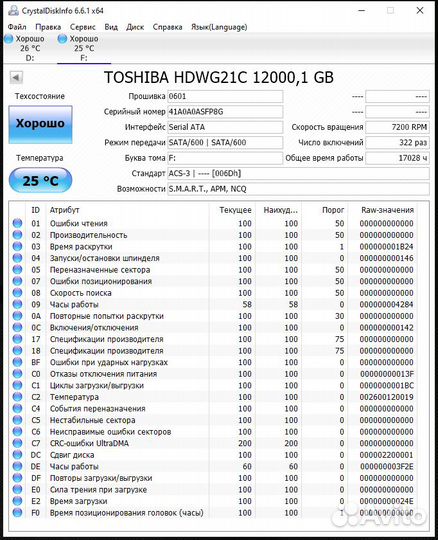The height and width of the screenshot is (540, 438).
Task: Click status icon for Время загрузки row
Action: 17,501
